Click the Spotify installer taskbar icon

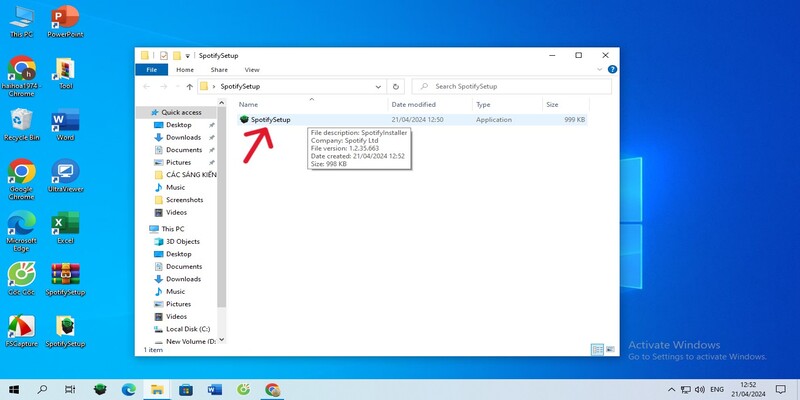100,390
